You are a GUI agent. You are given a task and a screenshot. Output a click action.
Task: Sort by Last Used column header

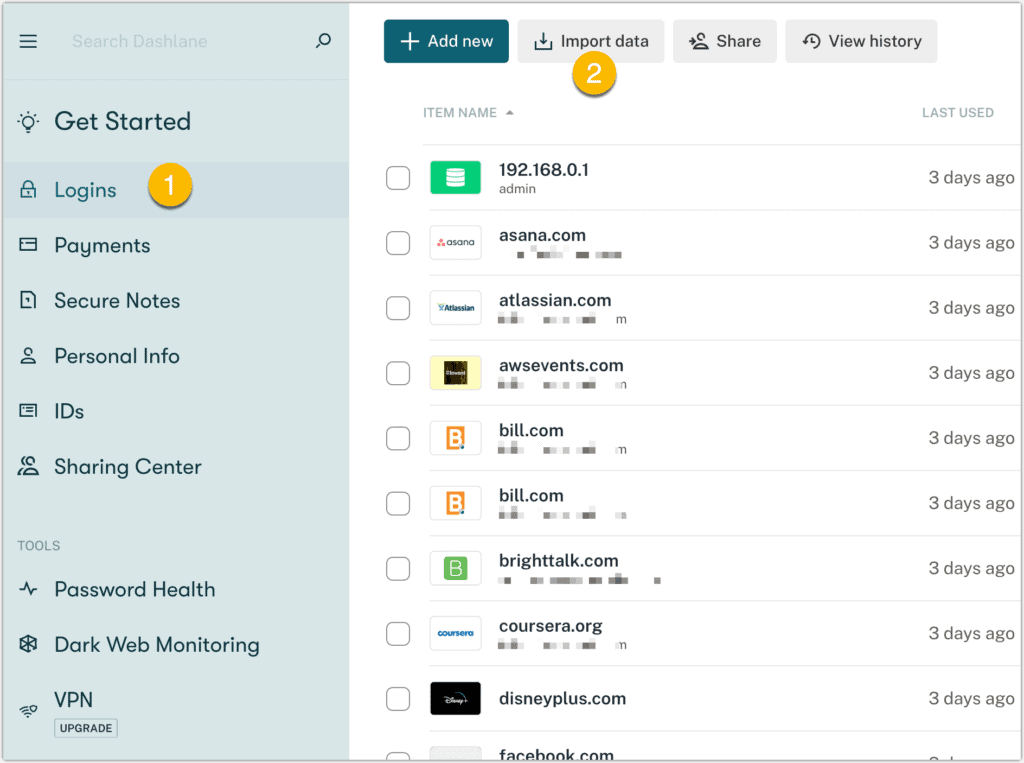tap(957, 113)
